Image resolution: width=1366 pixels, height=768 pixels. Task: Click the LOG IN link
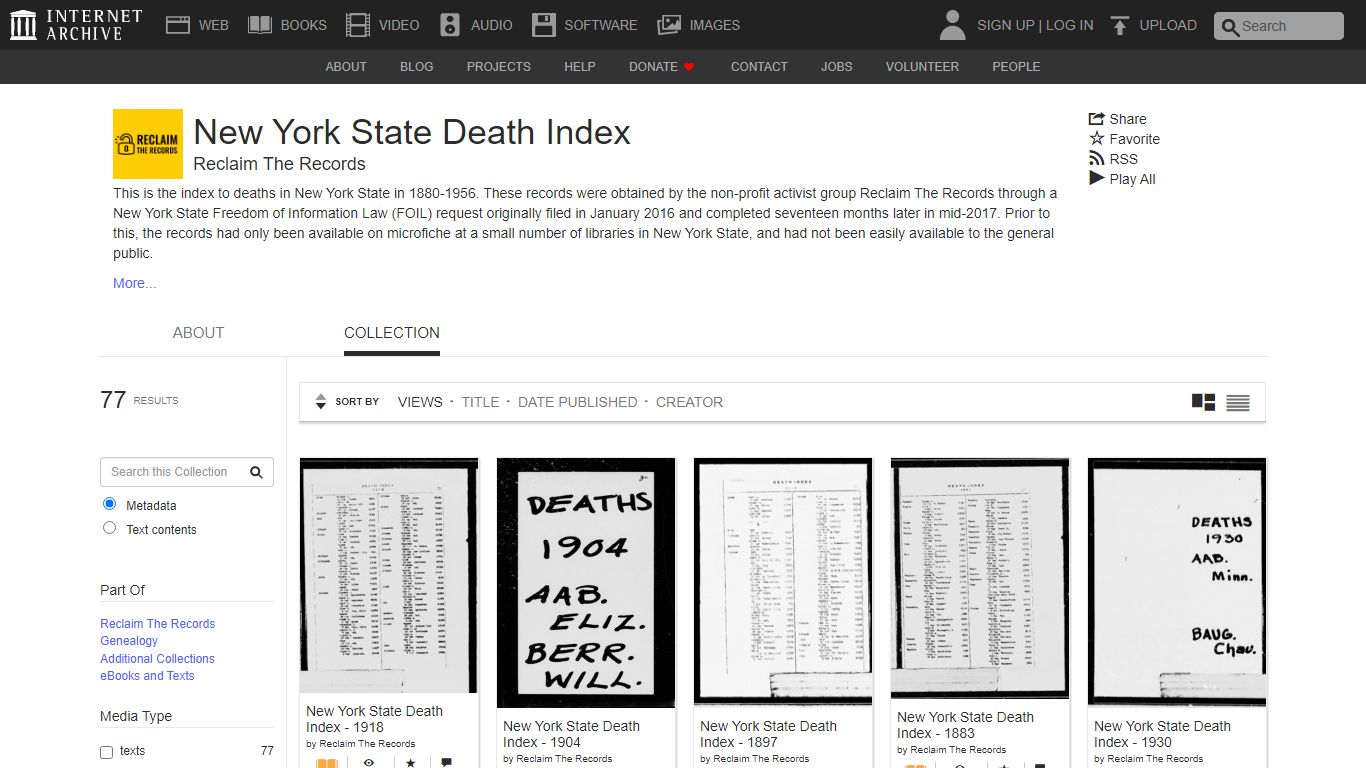tap(1070, 25)
